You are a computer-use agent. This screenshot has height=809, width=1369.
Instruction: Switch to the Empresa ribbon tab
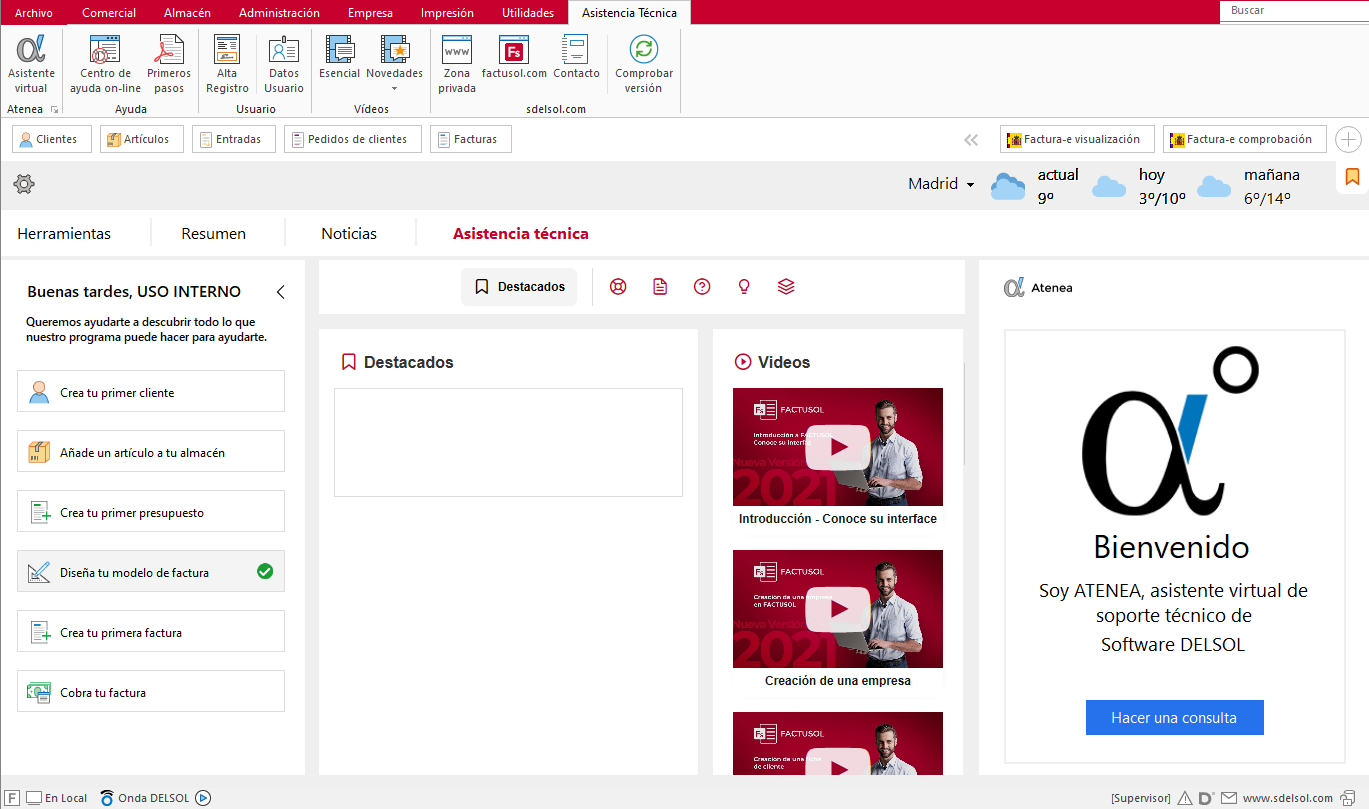coord(370,13)
